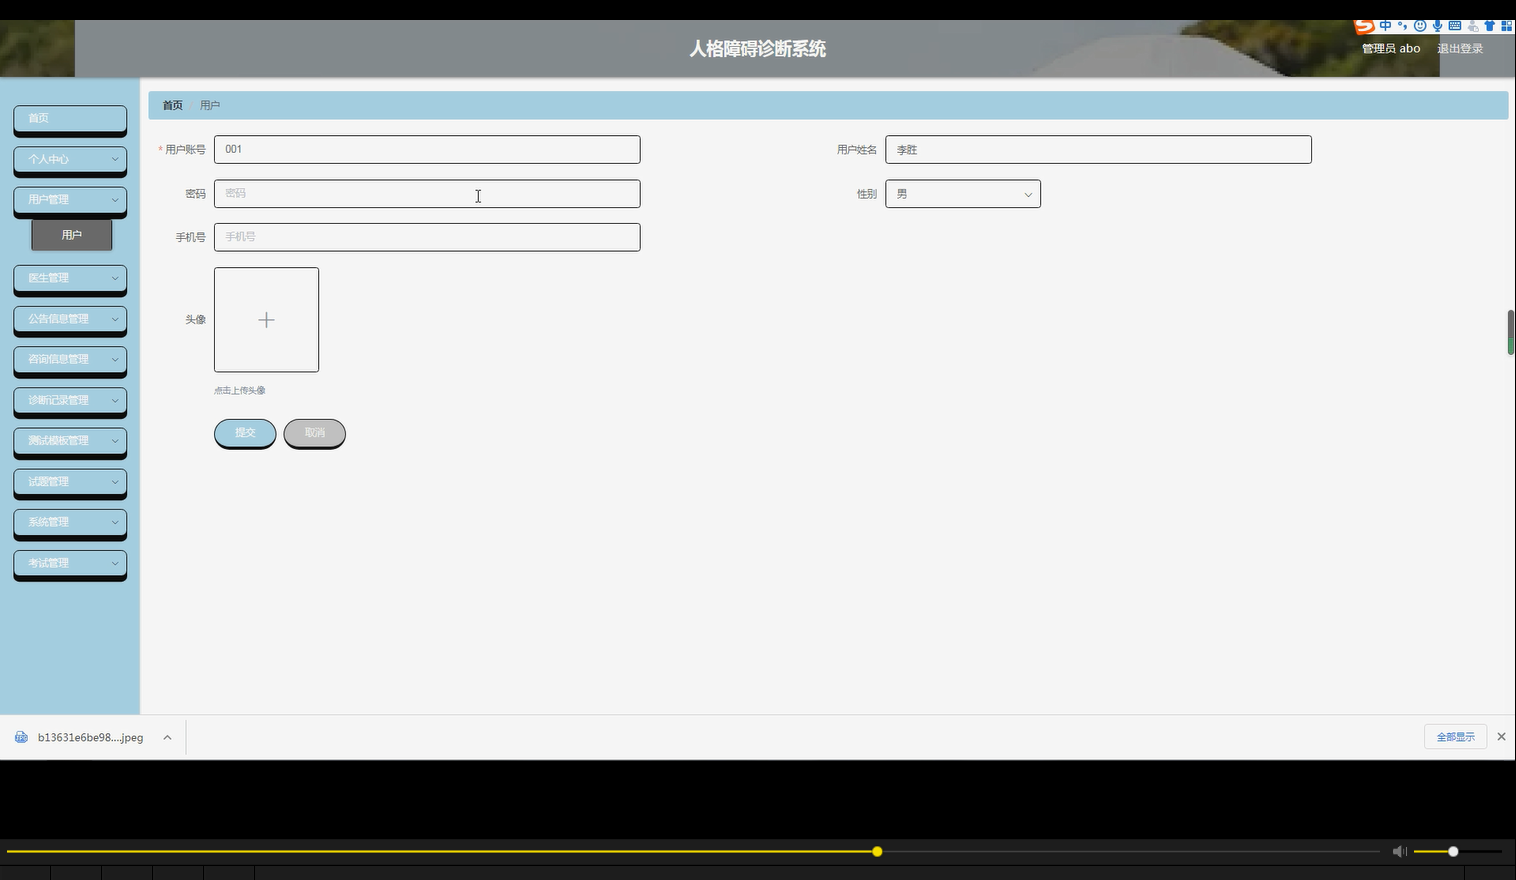The width and height of the screenshot is (1516, 880).
Task: Toggle the Chinese/English 中 input mode icon
Action: tap(1385, 26)
